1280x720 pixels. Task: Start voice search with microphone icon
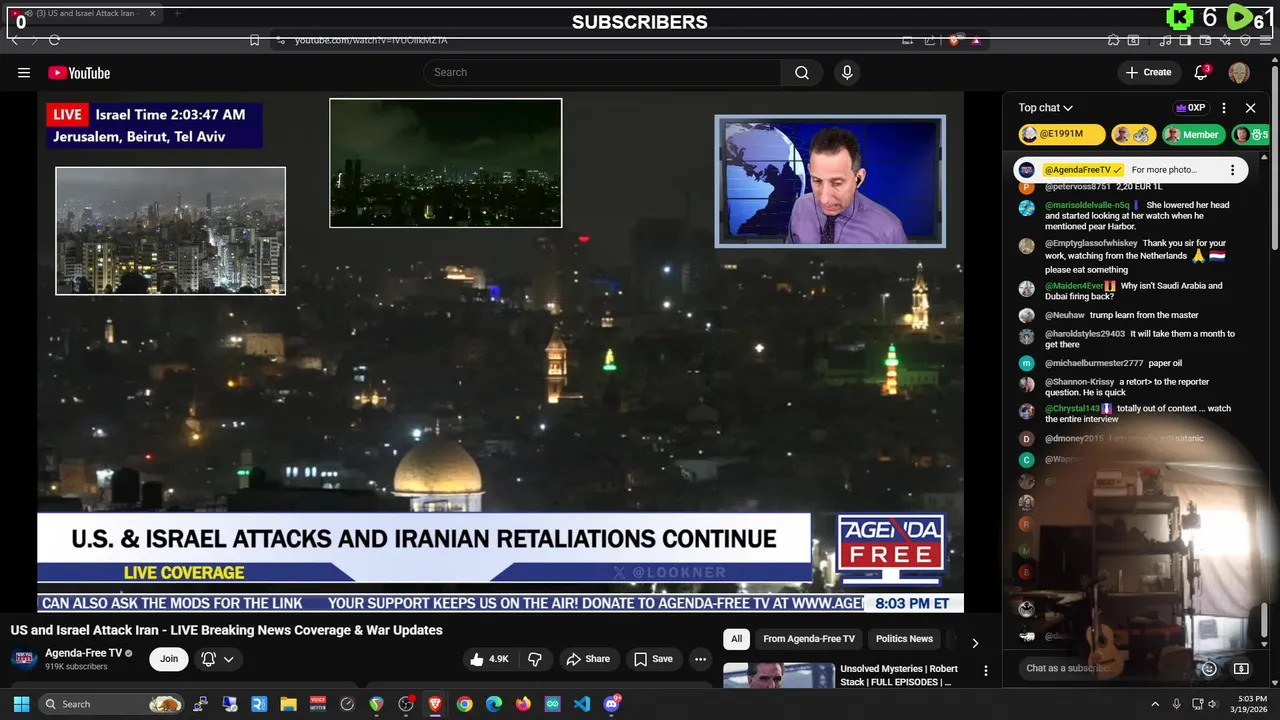click(x=847, y=72)
